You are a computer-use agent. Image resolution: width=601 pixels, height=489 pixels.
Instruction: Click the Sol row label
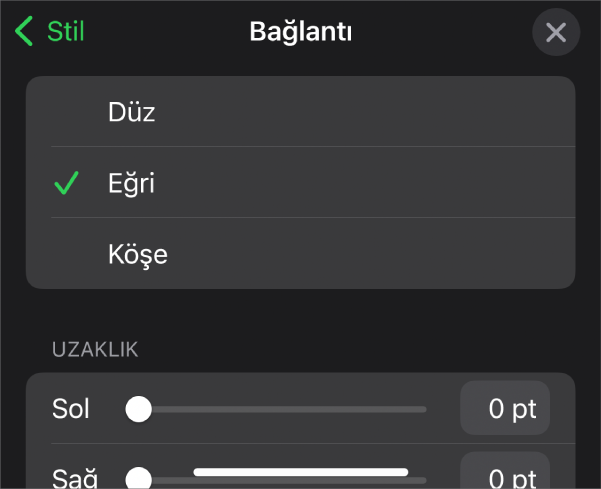click(70, 409)
